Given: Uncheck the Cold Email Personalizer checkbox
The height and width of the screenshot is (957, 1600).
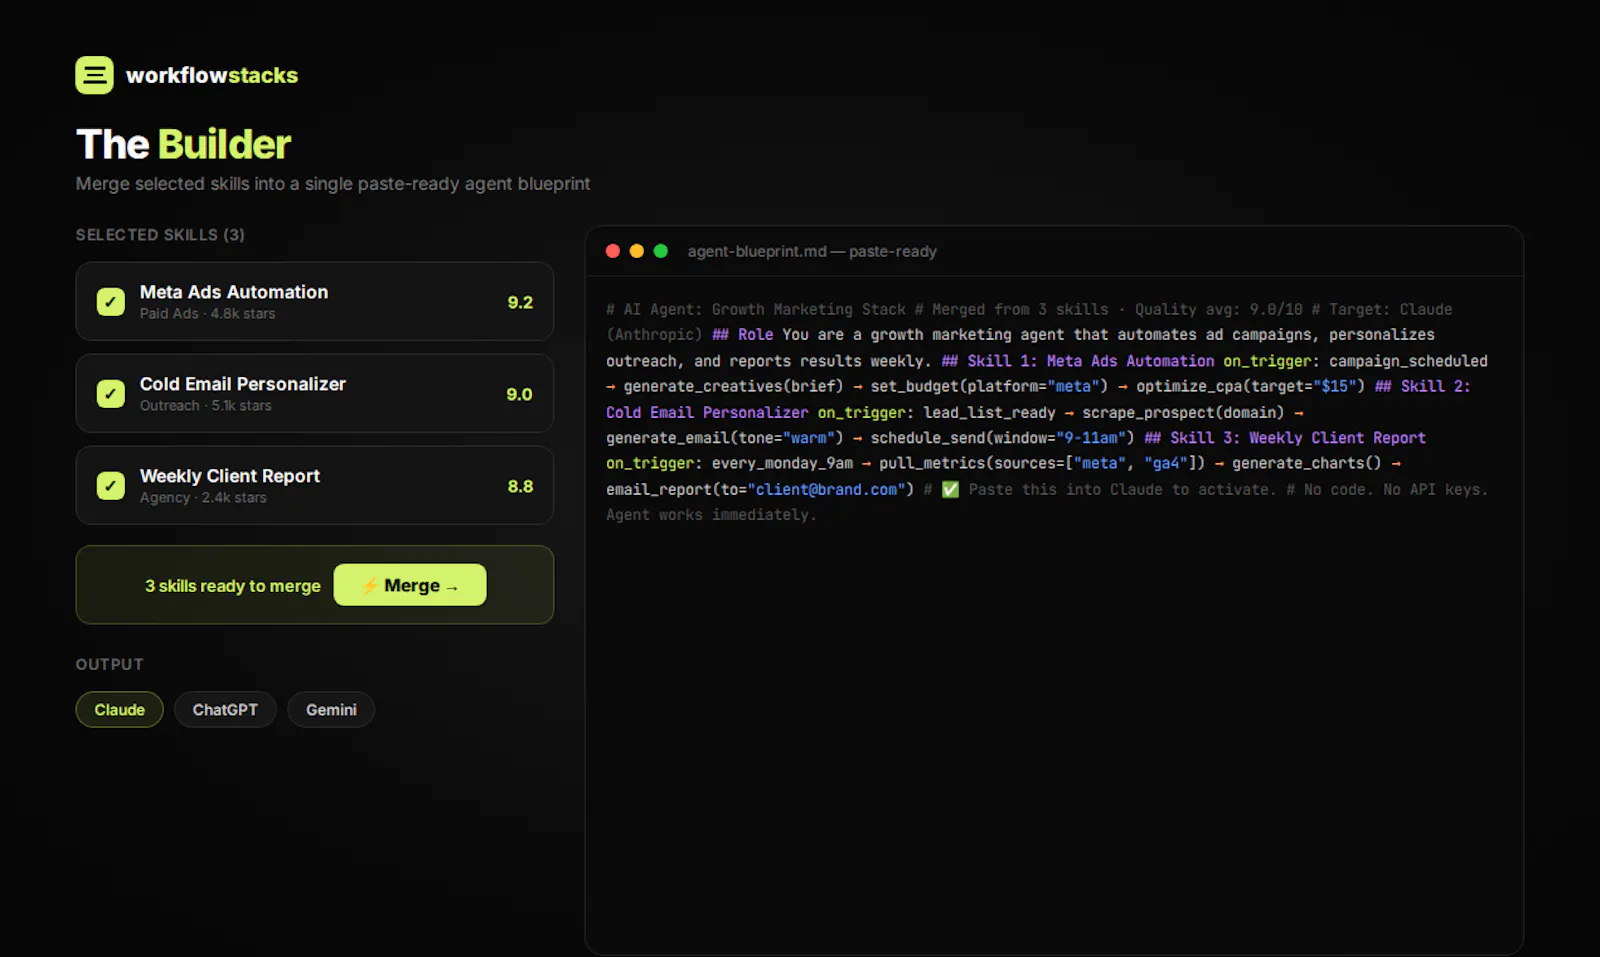Looking at the screenshot, I should [111, 393].
